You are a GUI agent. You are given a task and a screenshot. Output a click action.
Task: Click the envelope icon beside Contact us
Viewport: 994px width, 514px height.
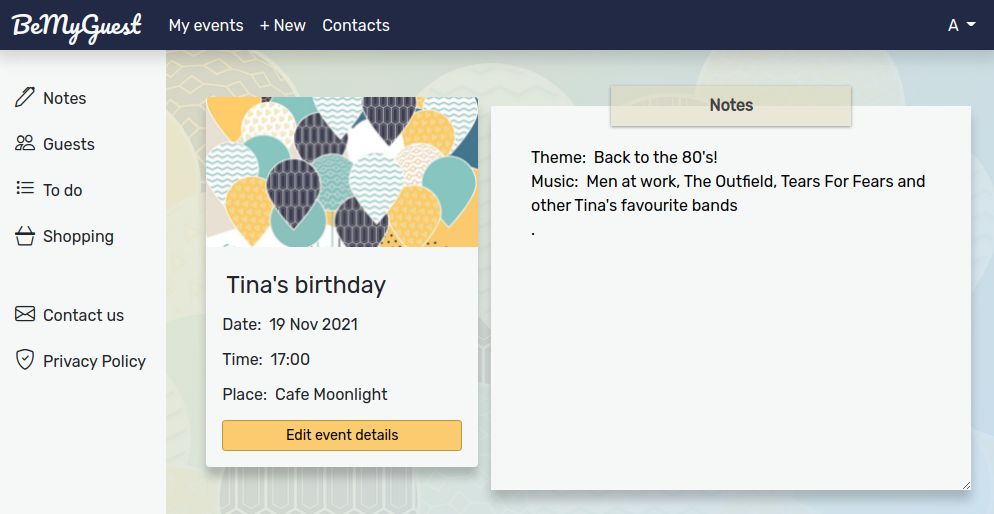25,314
